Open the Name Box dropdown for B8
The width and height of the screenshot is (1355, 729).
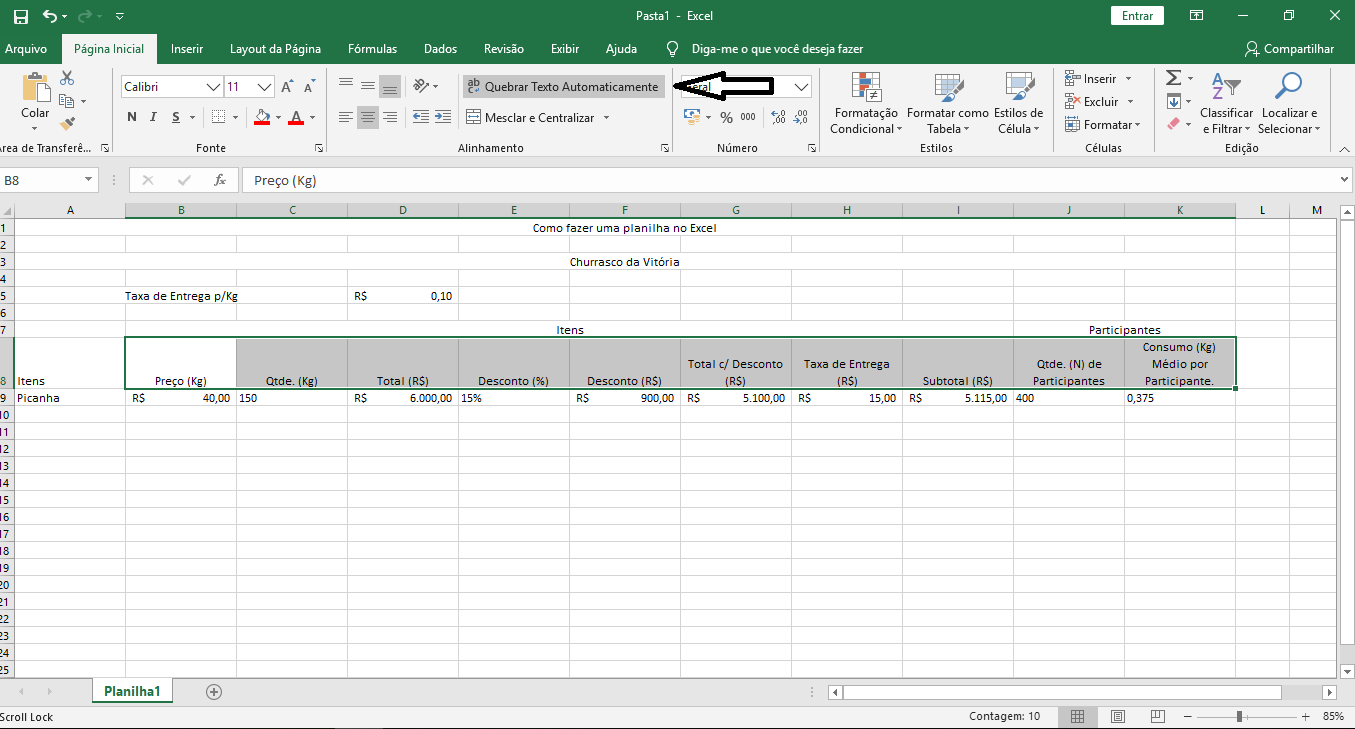click(x=89, y=180)
